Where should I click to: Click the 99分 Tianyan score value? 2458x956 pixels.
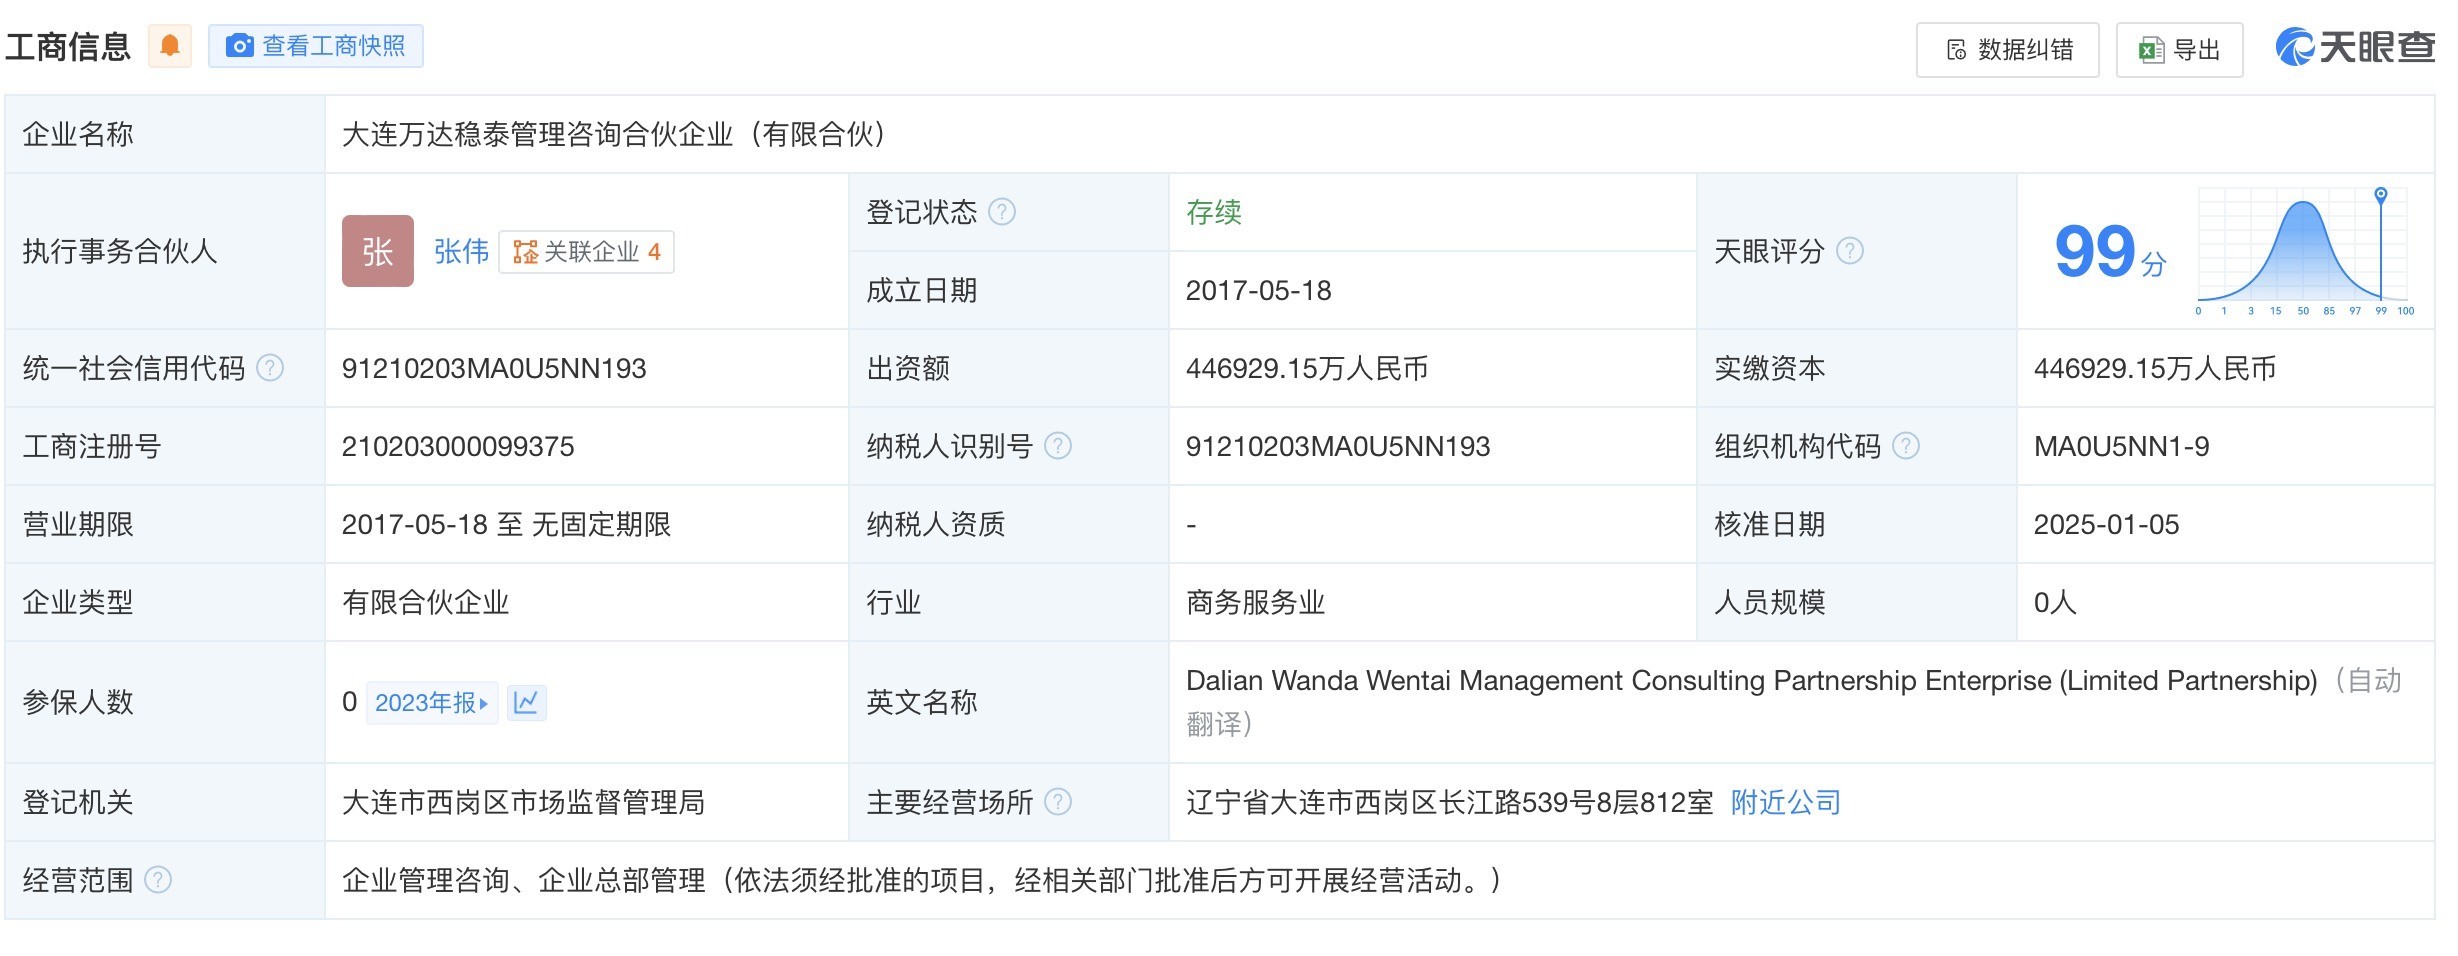(x=2109, y=252)
